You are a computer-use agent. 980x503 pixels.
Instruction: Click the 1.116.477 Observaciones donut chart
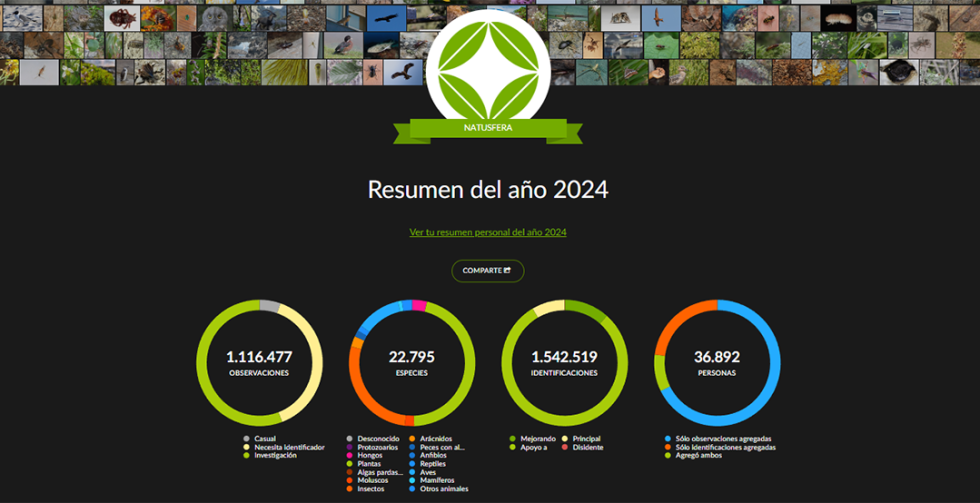[x=259, y=361]
